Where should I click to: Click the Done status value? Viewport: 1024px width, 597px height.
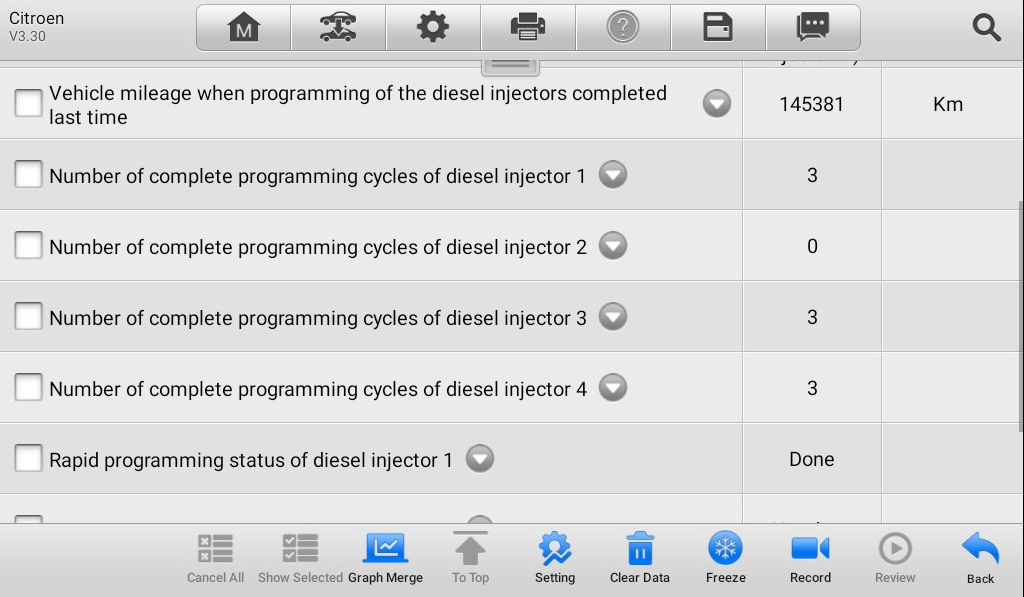(x=812, y=459)
